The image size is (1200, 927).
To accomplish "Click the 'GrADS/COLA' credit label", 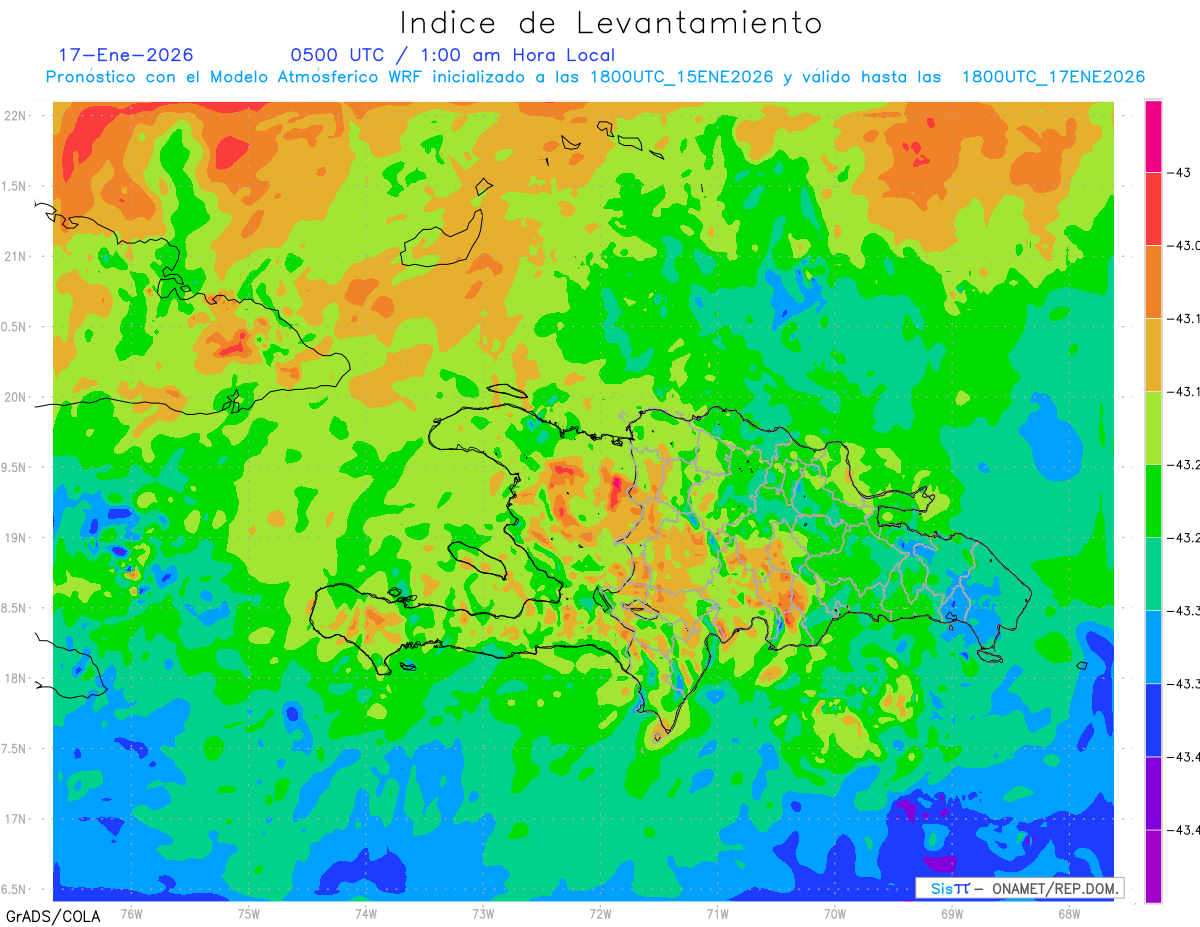I will 53,916.
